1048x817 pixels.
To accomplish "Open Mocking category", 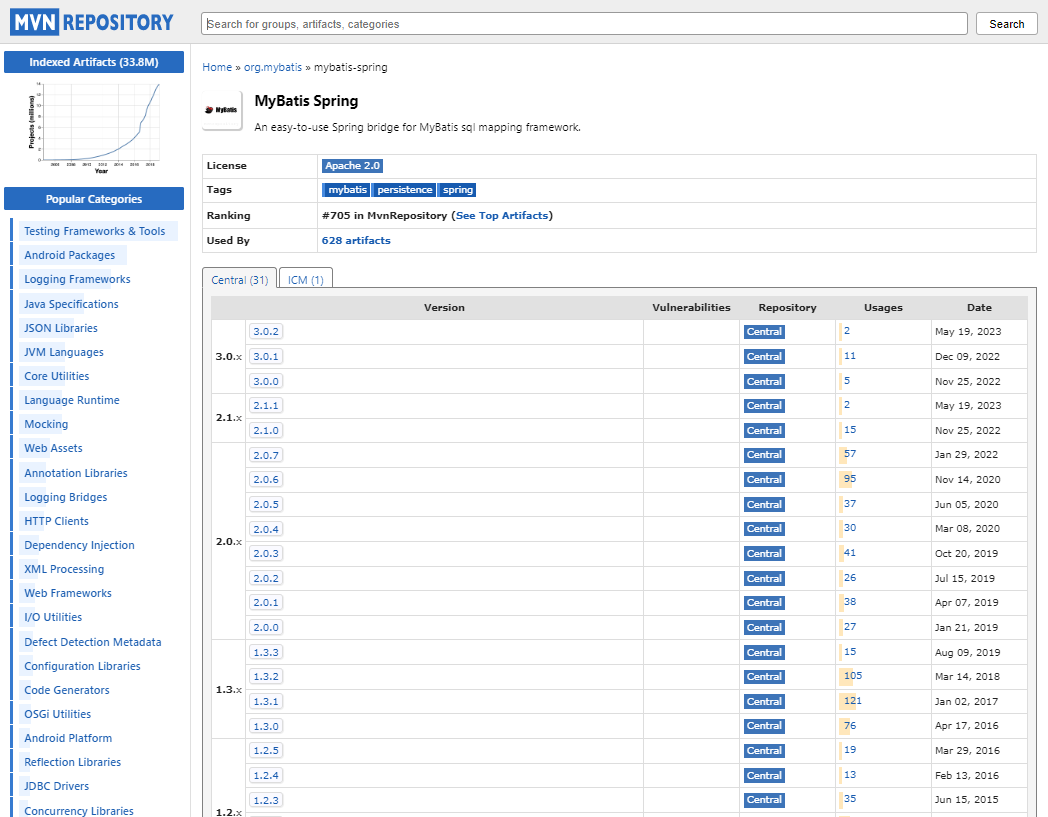I will click(x=46, y=425).
